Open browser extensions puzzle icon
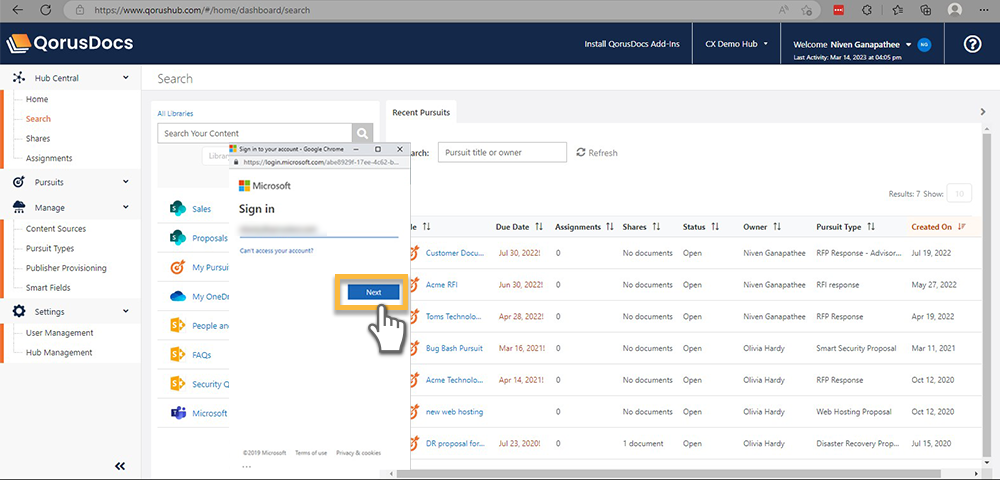The width and height of the screenshot is (1000, 480). point(867,10)
